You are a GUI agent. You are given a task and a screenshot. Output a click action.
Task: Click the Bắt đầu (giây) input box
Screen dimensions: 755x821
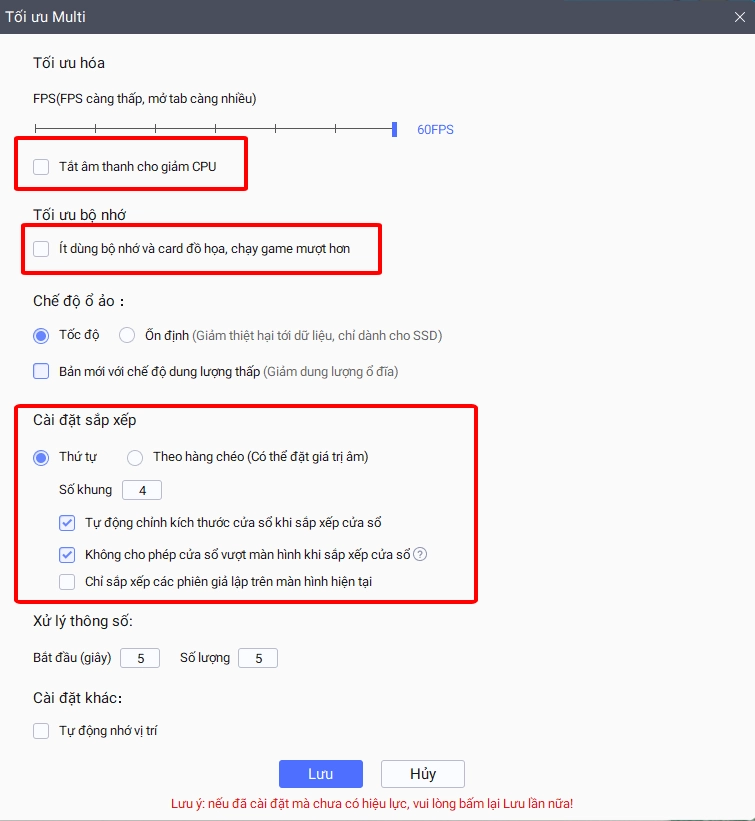(x=140, y=658)
